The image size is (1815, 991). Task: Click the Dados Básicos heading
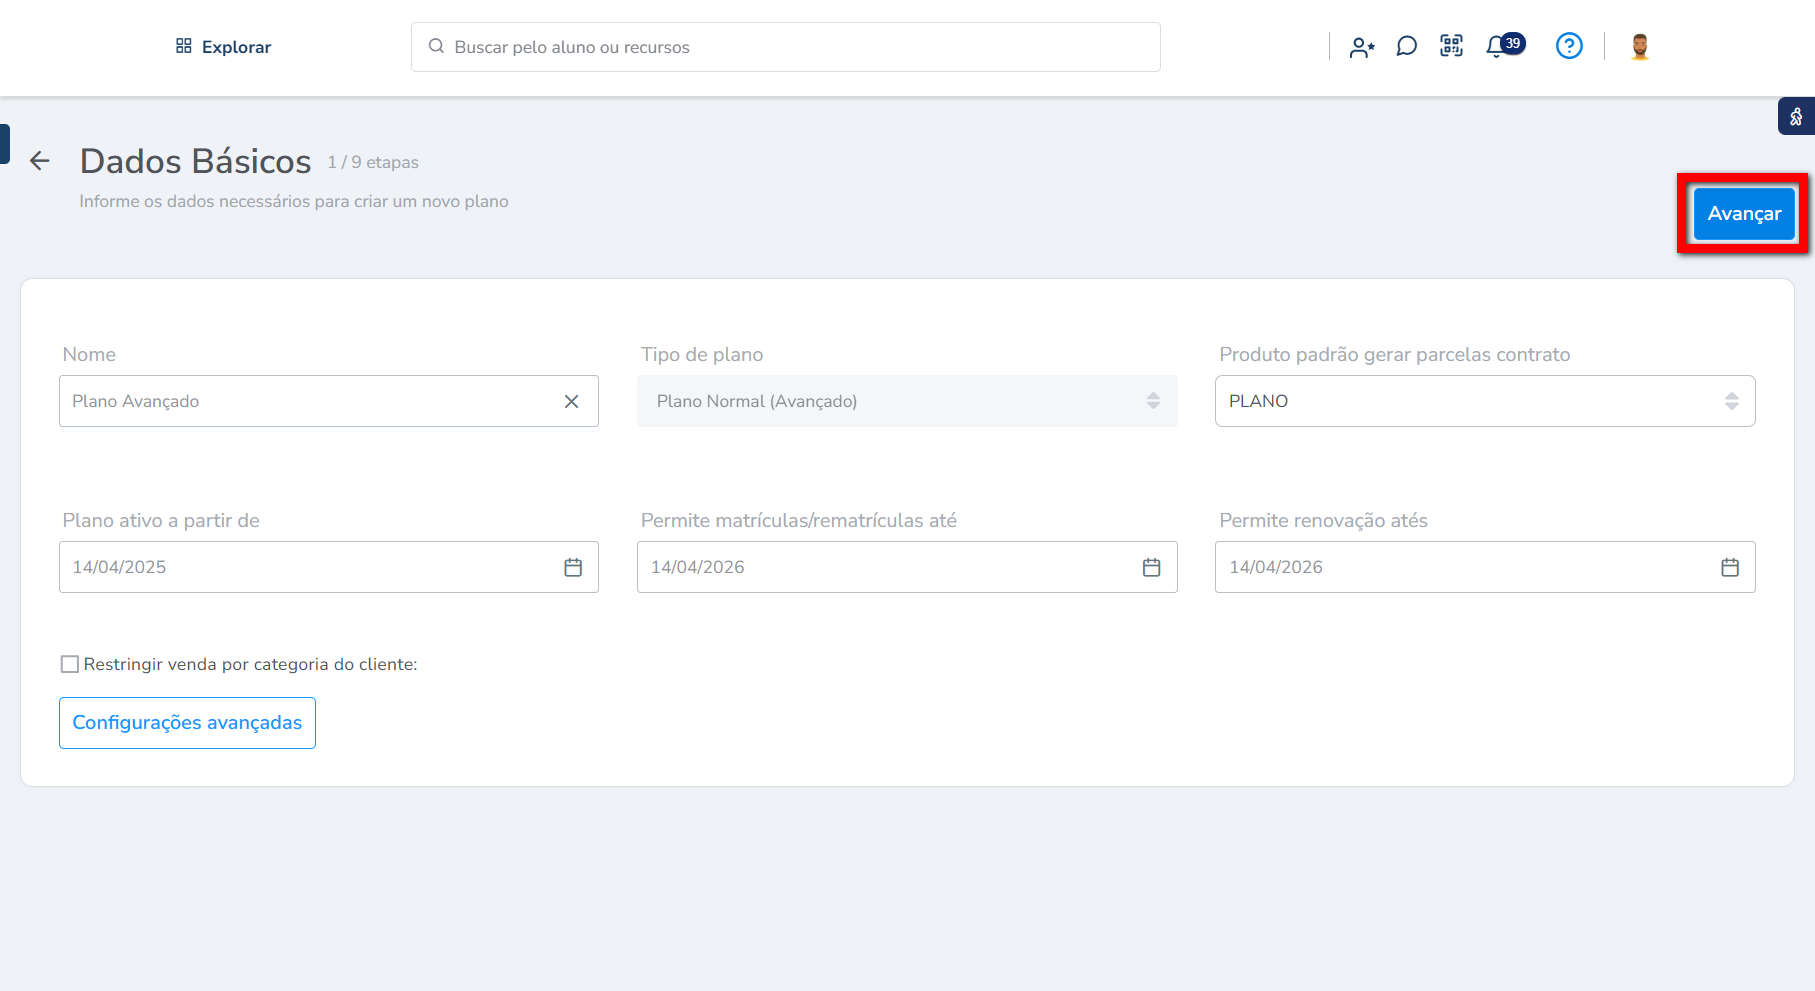(196, 161)
